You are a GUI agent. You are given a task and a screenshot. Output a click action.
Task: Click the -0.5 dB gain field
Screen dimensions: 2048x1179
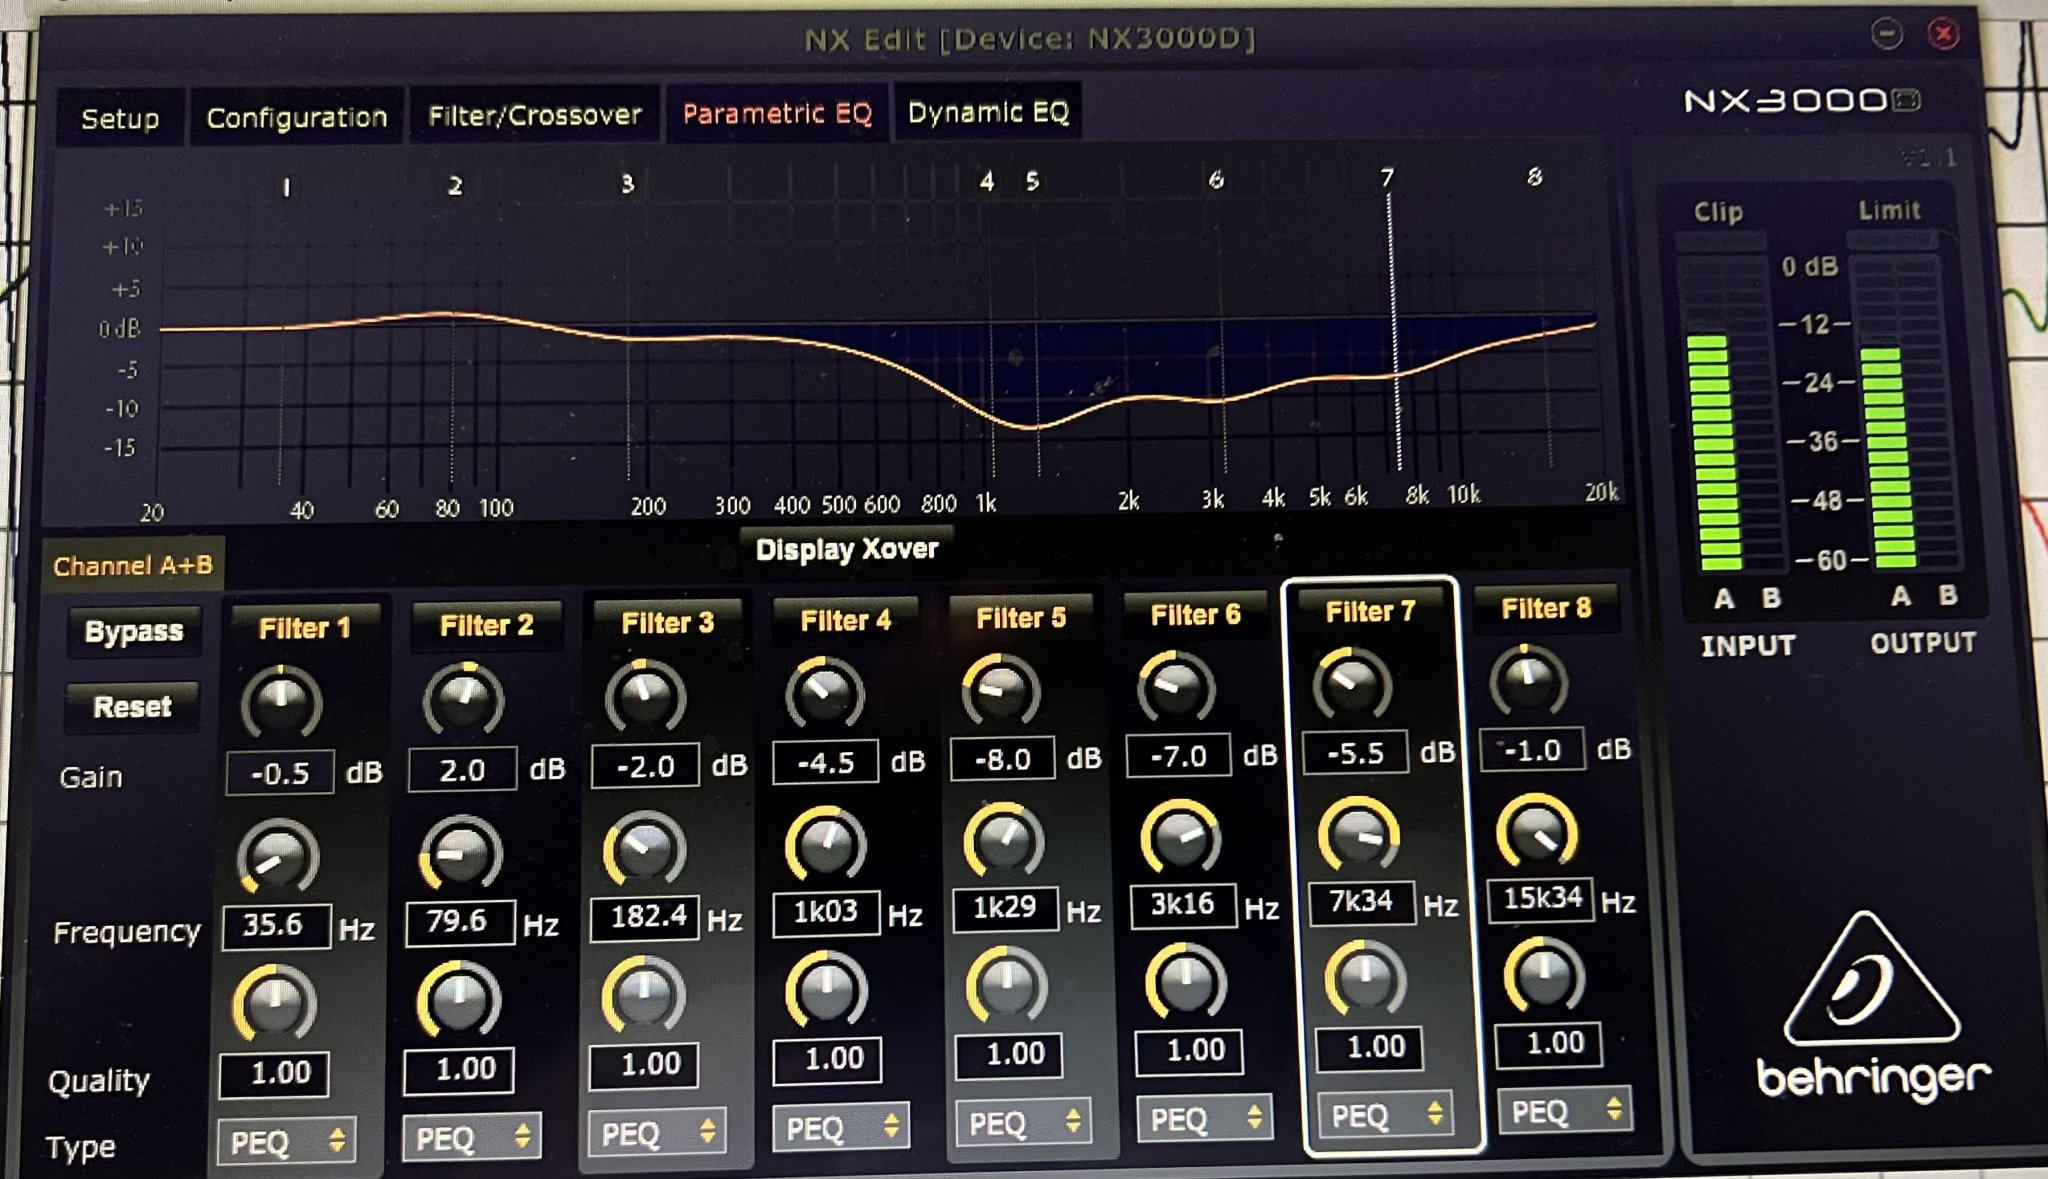(x=280, y=773)
